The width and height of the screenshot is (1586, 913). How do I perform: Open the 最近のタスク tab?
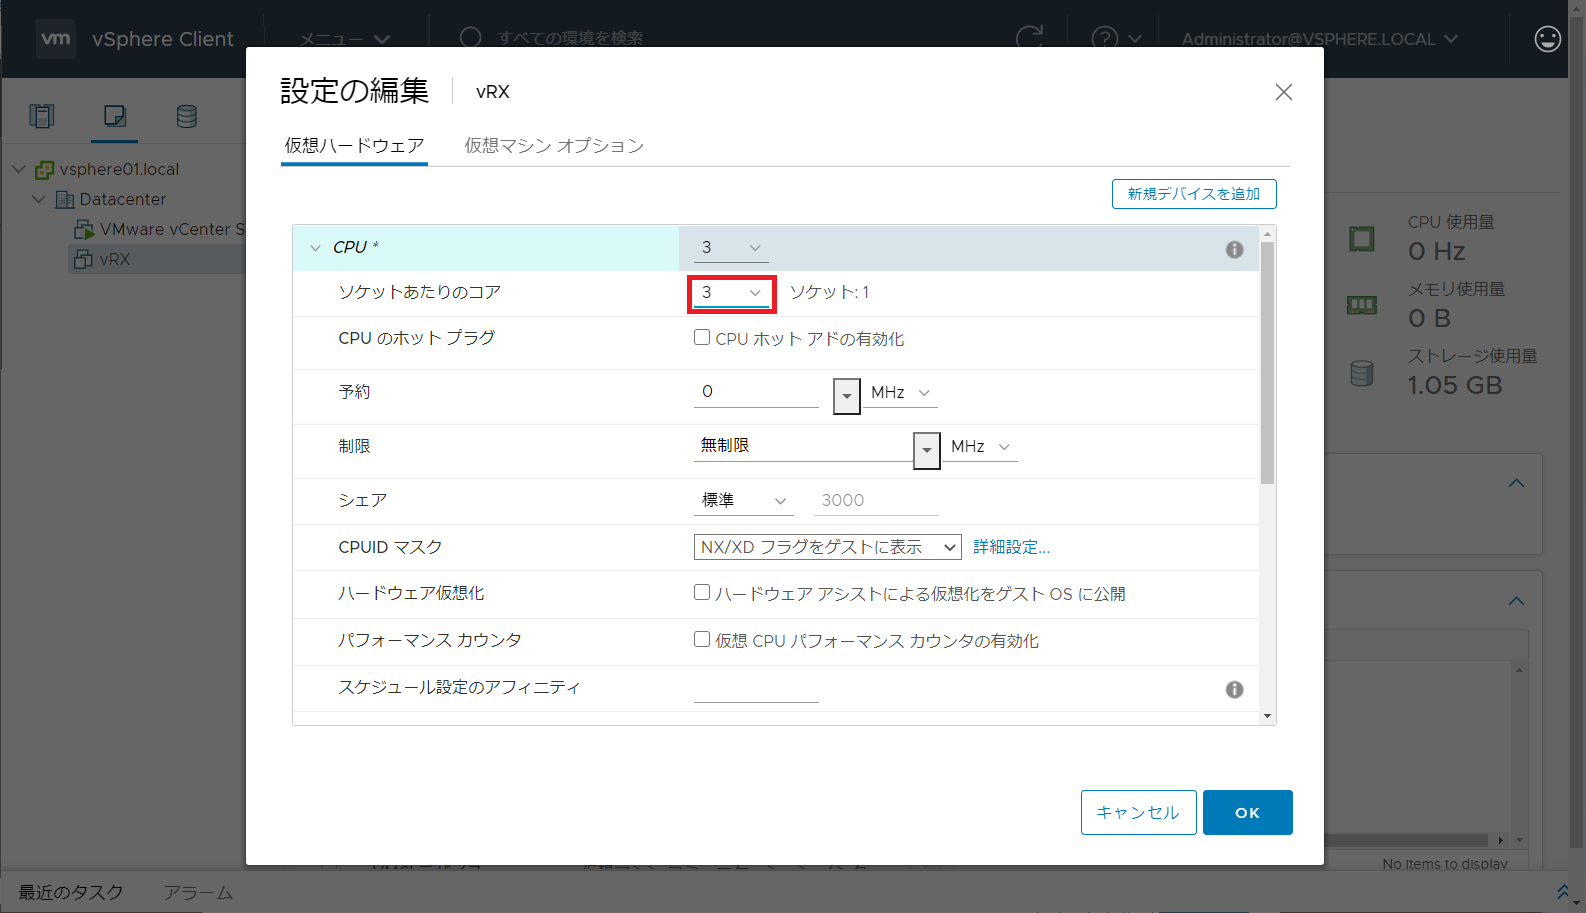(x=71, y=892)
